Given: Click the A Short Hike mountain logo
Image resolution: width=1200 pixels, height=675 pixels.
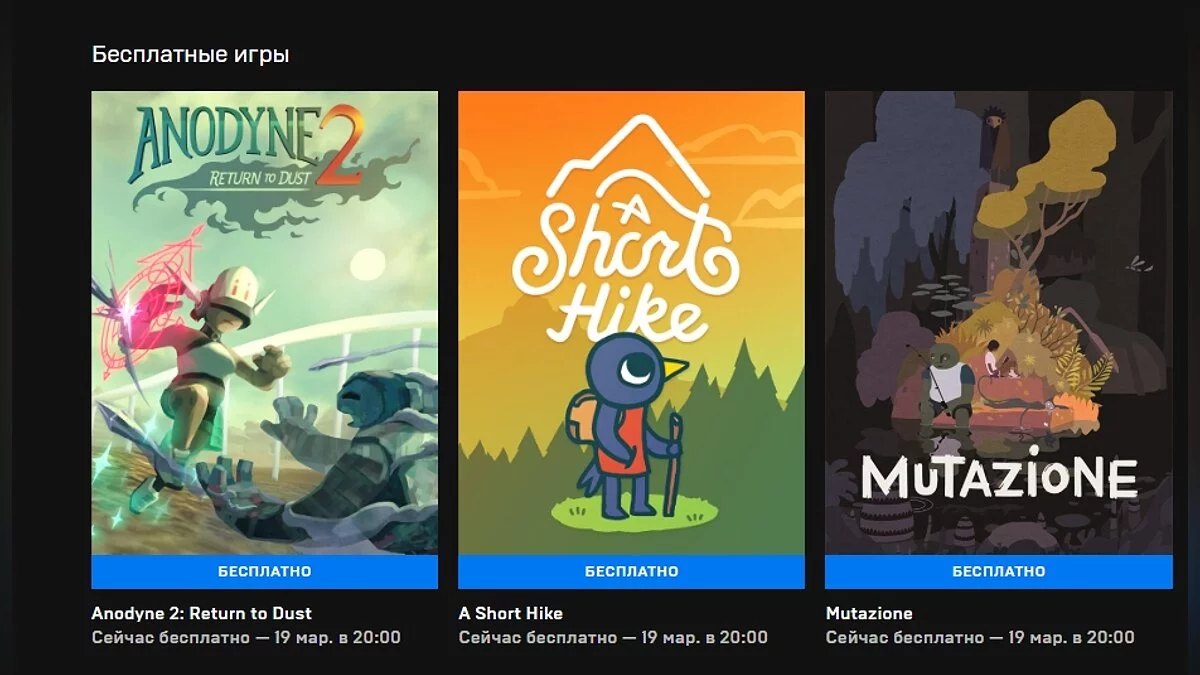Looking at the screenshot, I should coord(626,230).
